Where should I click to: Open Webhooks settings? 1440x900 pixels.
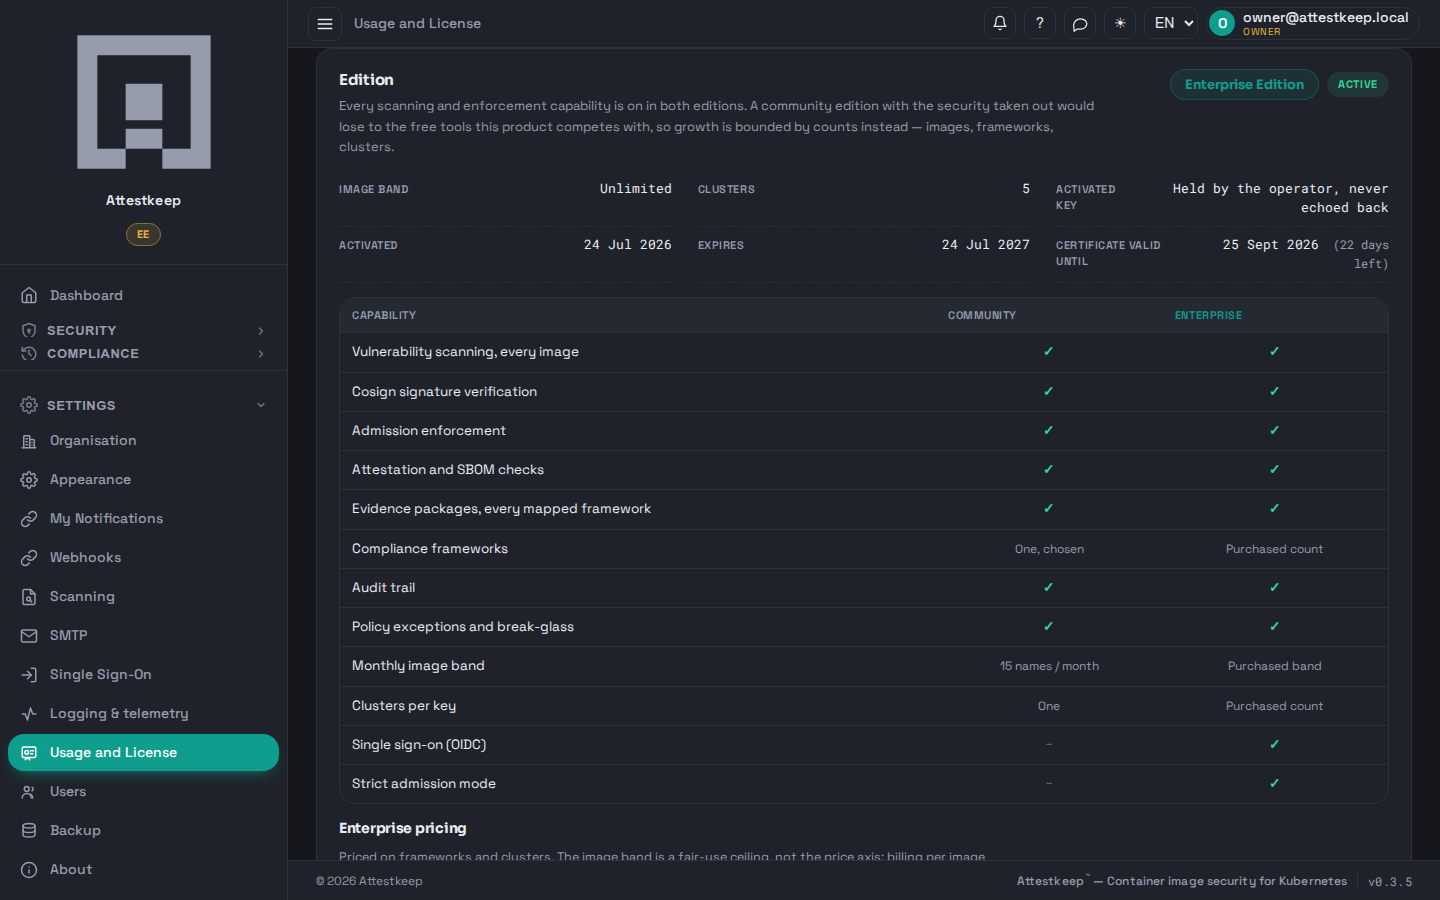click(x=143, y=558)
